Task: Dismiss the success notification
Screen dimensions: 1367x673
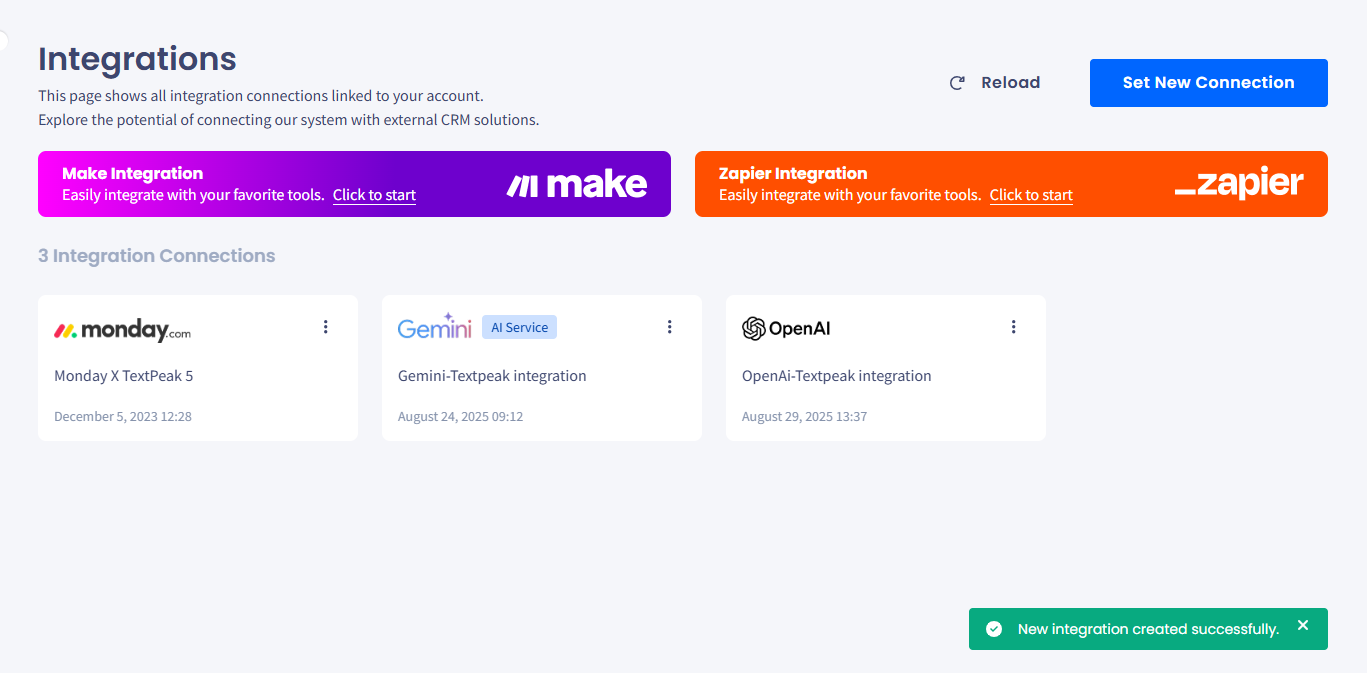Action: [x=1302, y=625]
